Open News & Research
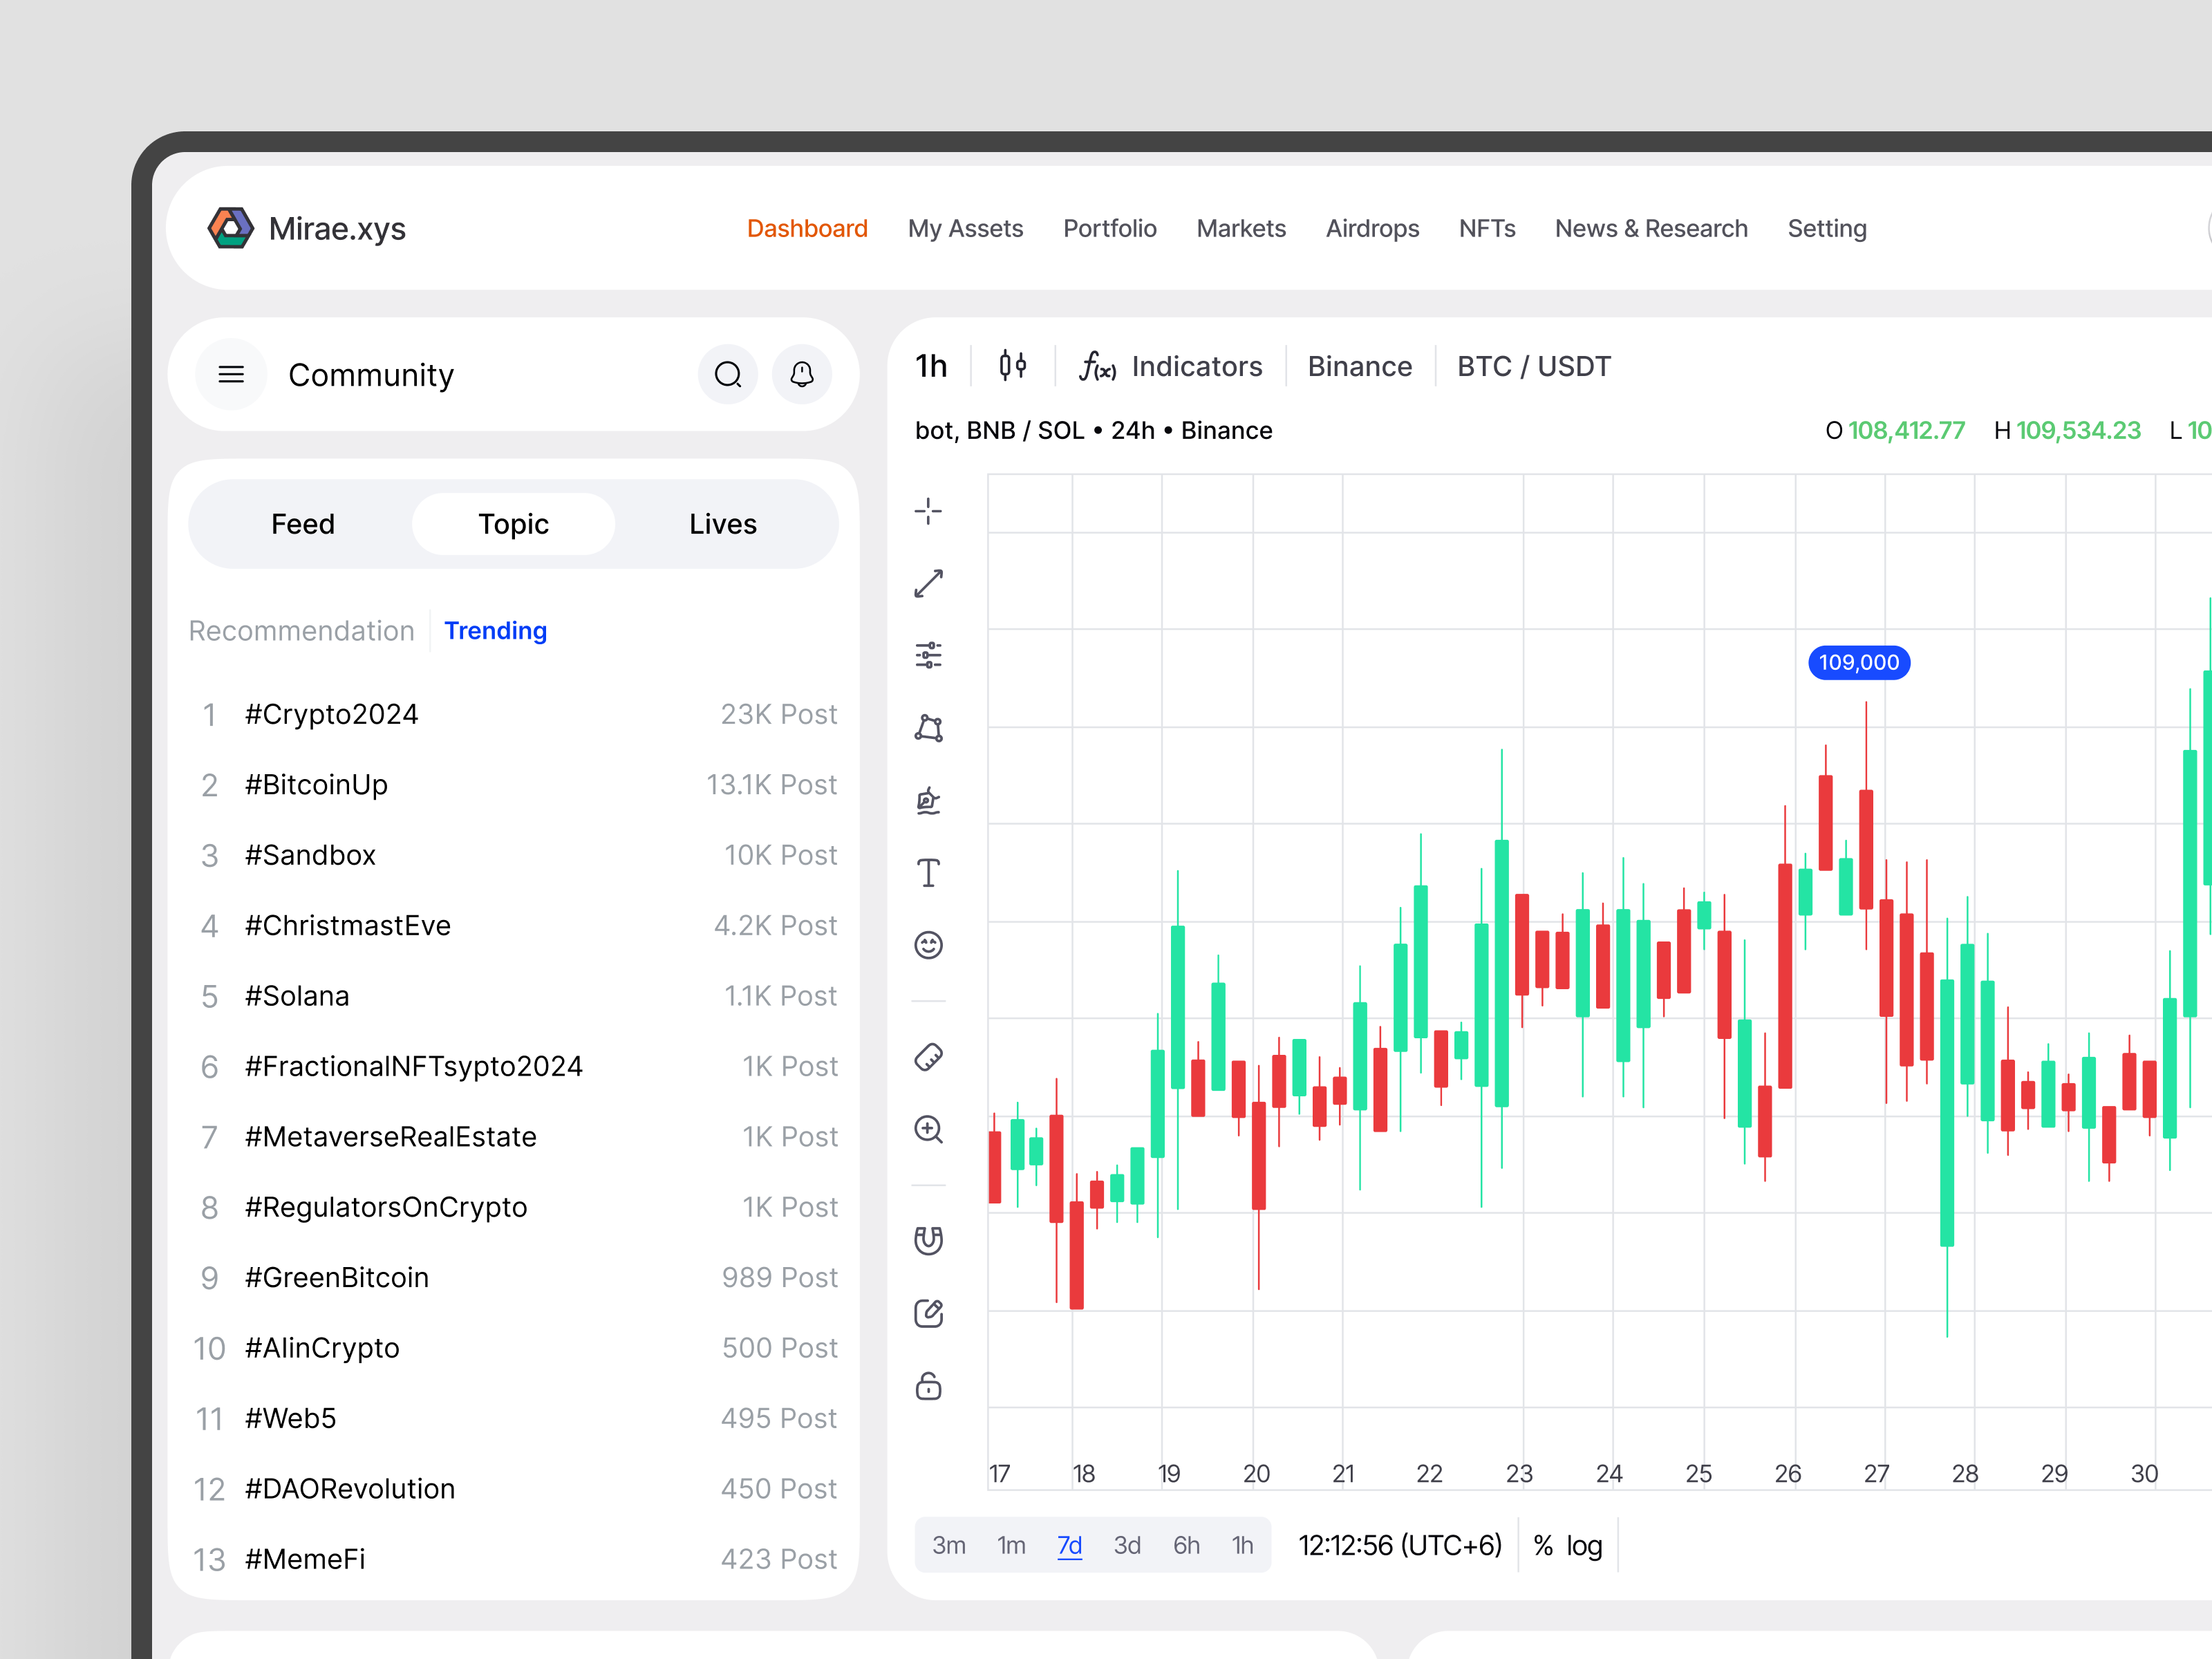Screen dimensions: 2212x1659 click(x=1651, y=228)
